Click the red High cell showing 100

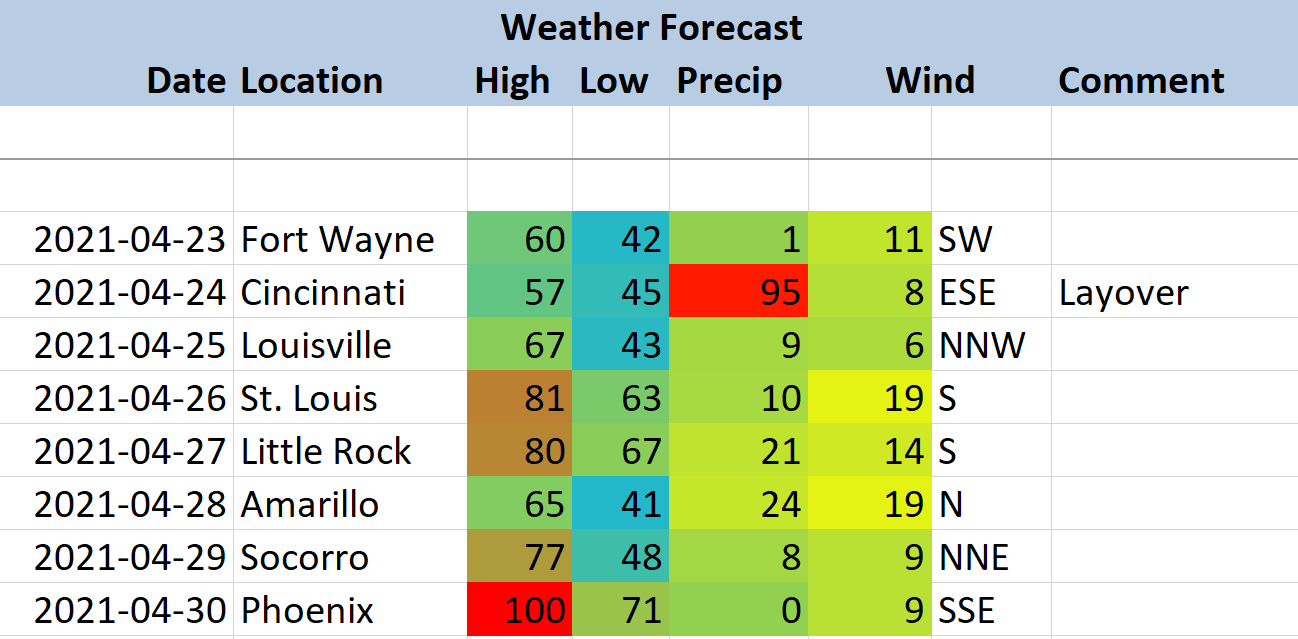pyautogui.click(x=520, y=610)
